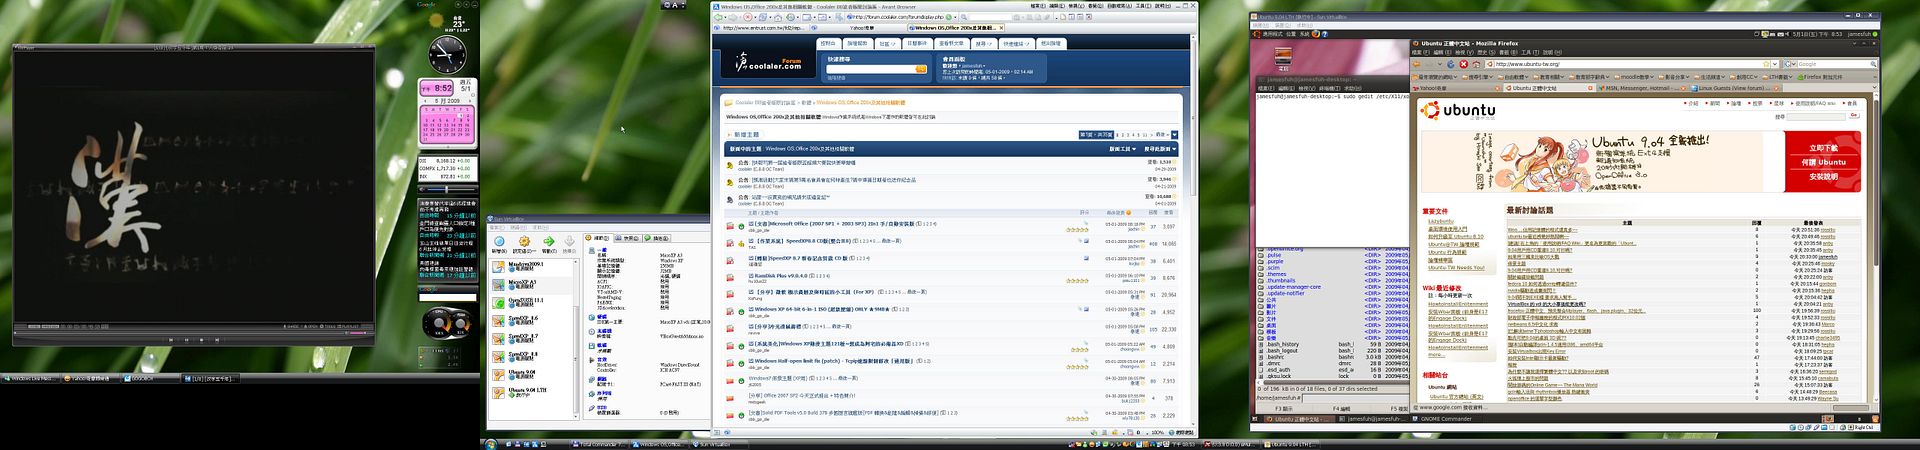Screen dimensions: 1920x450
Task: Click coolaler forum logo
Action: (769, 62)
